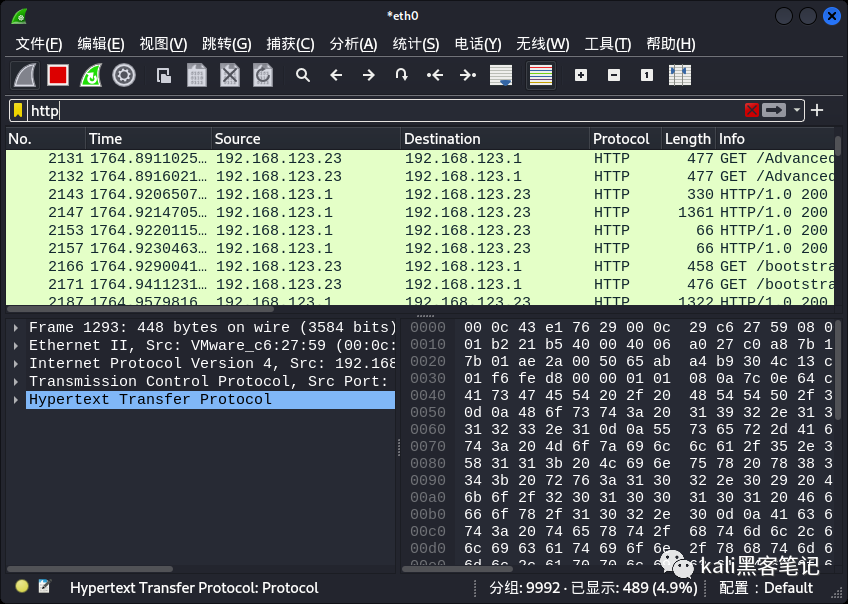The height and width of the screenshot is (604, 848).
Task: Select packet 2171 with length 476
Action: (420, 284)
